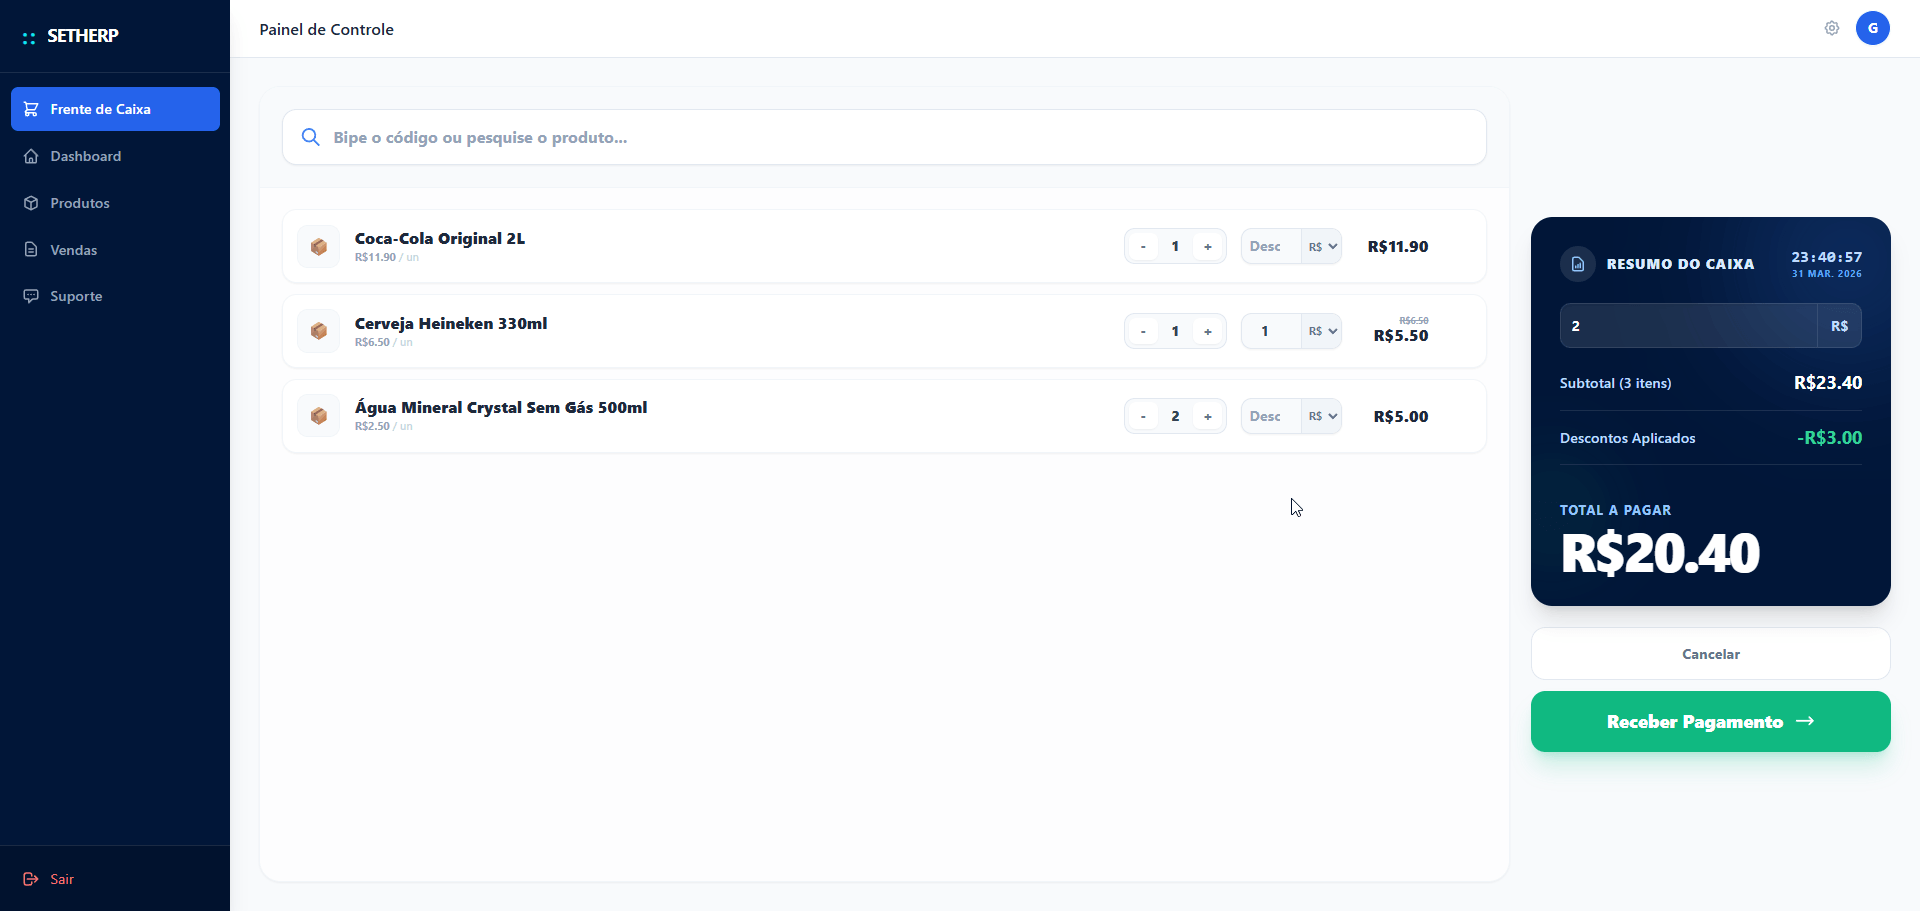This screenshot has width=1920, height=911.
Task: Expand Heineken discount type R$ dropdown
Action: [1322, 331]
